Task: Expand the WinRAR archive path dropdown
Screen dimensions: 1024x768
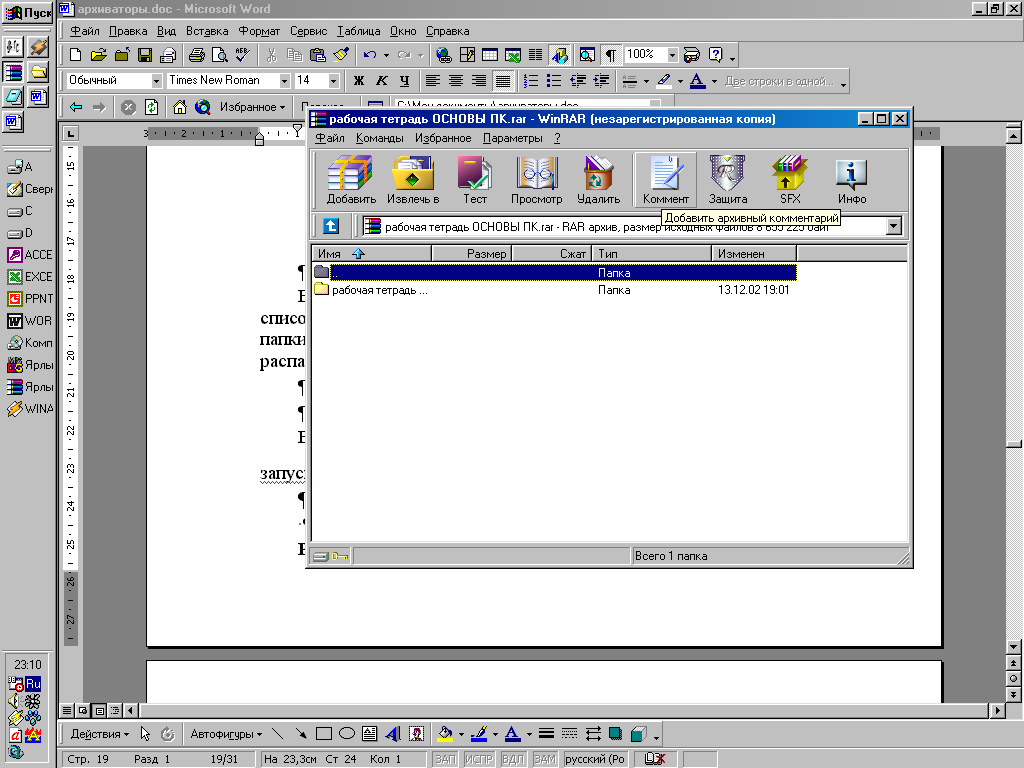Action: (893, 226)
